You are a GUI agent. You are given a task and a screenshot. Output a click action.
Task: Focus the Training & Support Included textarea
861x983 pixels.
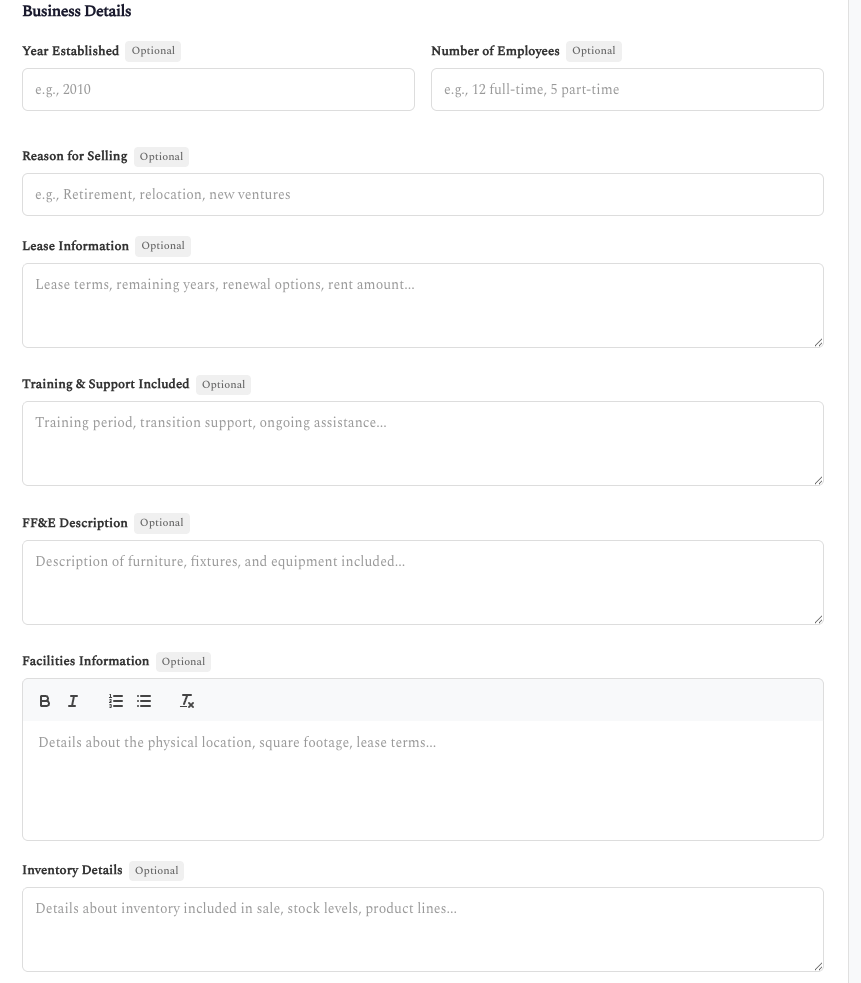[x=422, y=440]
